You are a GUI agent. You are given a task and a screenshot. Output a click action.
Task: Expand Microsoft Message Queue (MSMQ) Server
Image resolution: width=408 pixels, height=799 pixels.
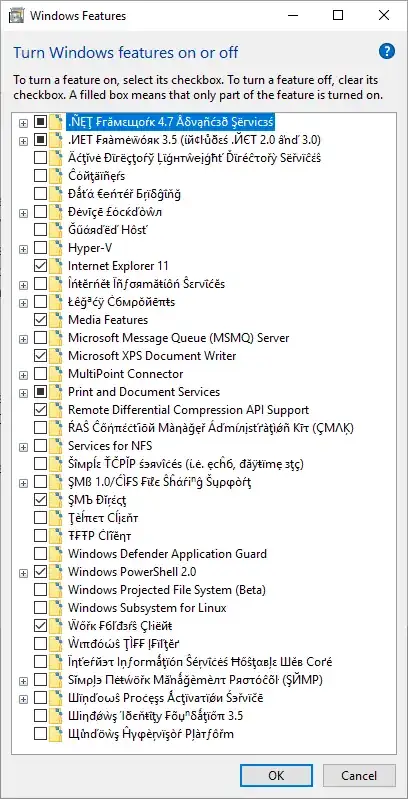(x=23, y=339)
